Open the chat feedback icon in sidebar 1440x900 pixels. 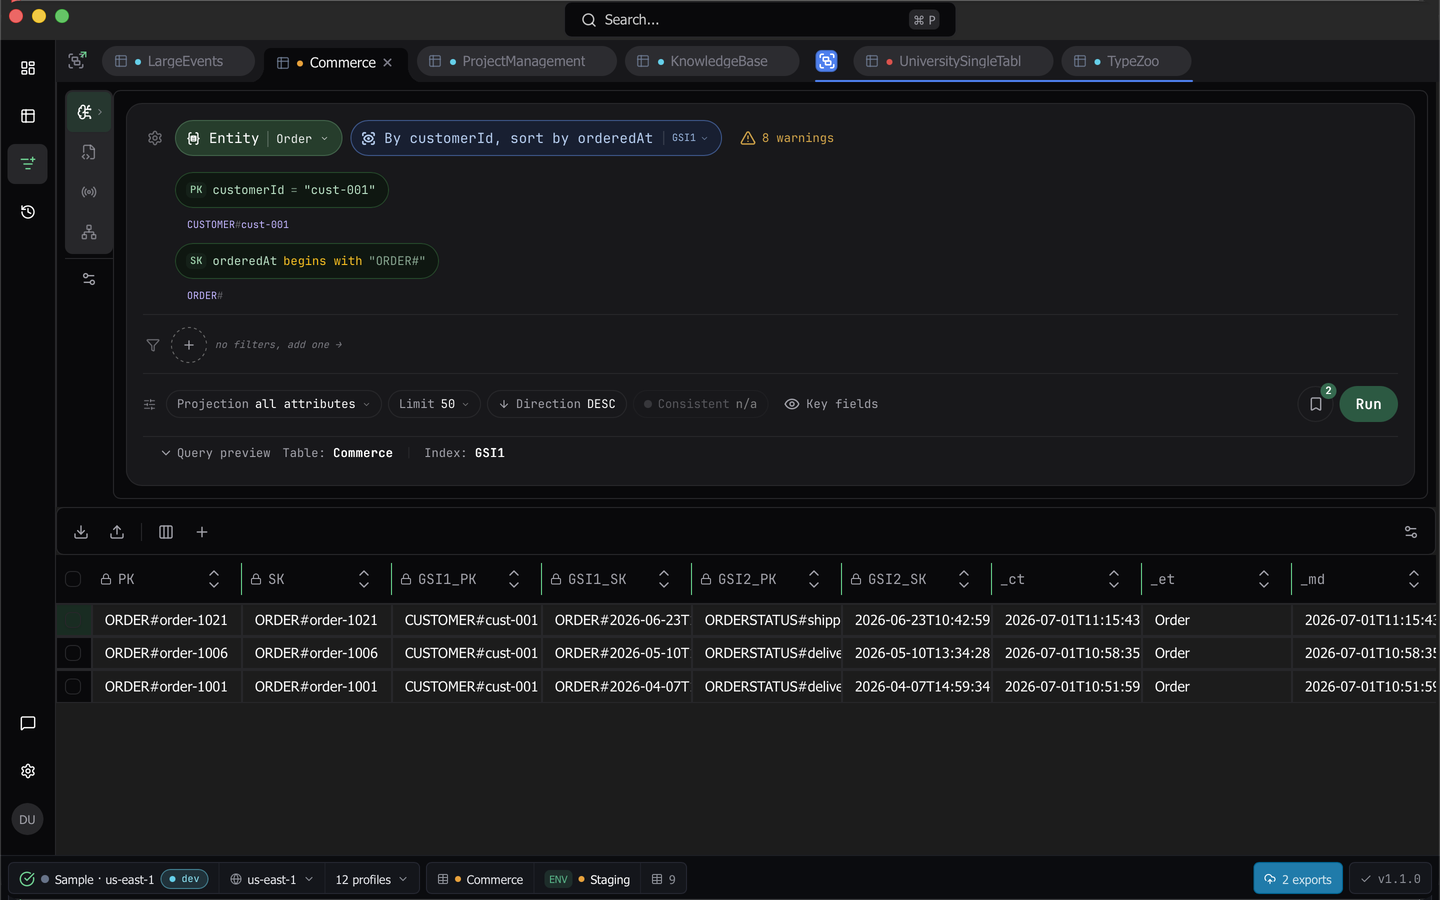[28, 723]
